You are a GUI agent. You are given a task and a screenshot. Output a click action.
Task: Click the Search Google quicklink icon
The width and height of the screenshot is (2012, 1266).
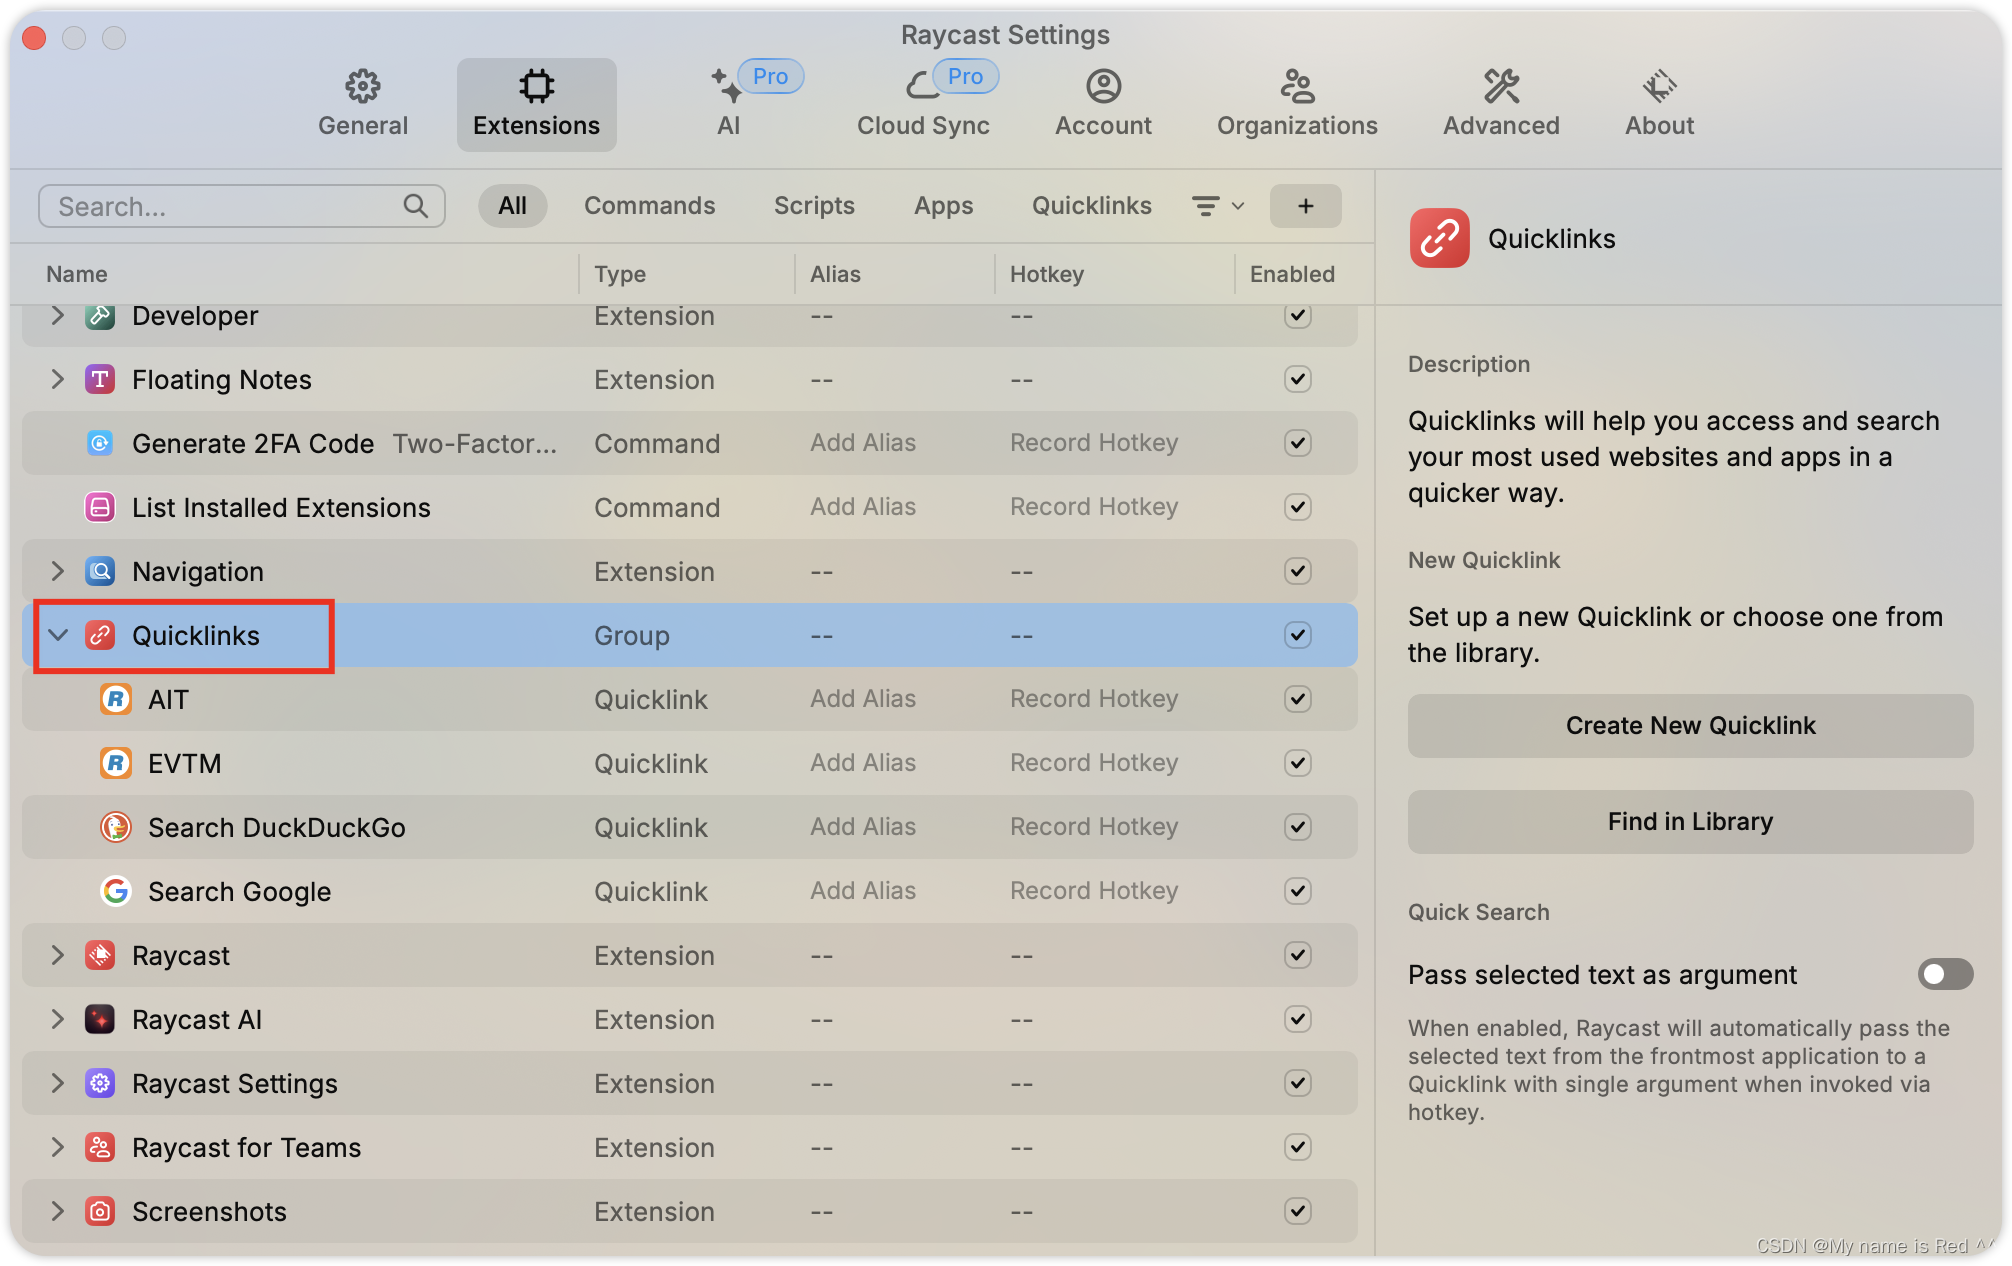pos(116,891)
